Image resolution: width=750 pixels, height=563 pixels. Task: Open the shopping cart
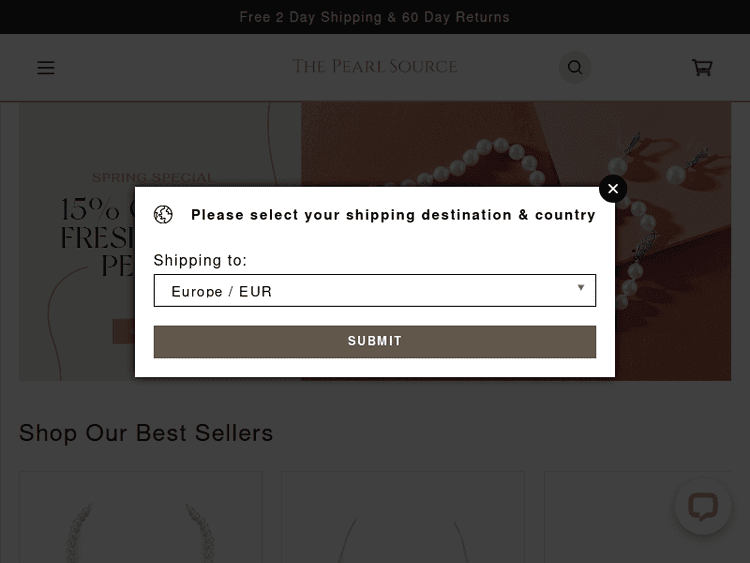pyautogui.click(x=702, y=68)
